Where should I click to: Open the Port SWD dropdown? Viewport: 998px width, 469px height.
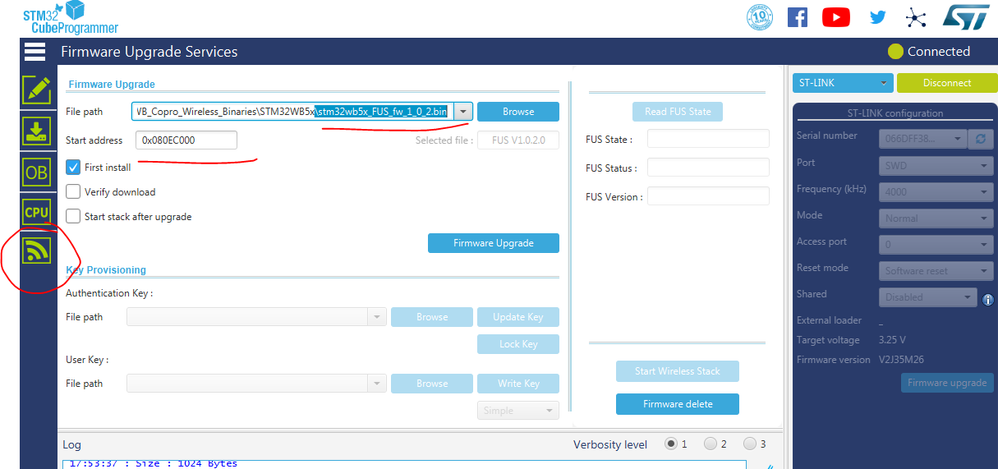tap(936, 166)
